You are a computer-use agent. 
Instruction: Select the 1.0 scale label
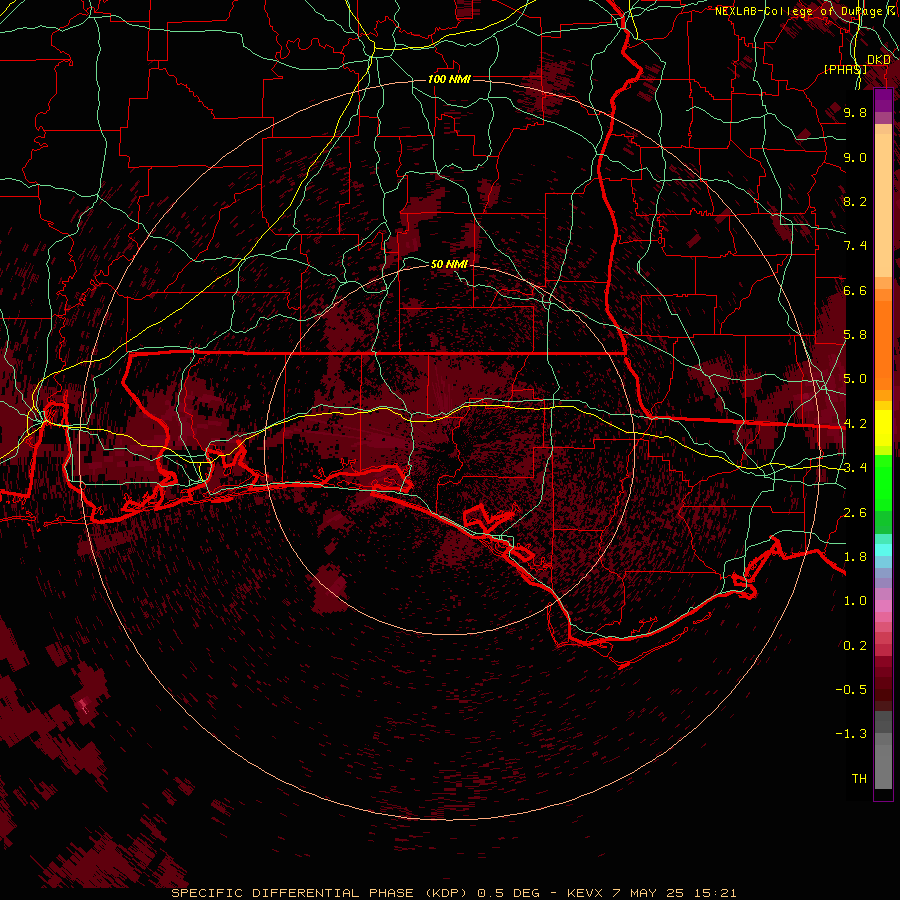point(855,601)
